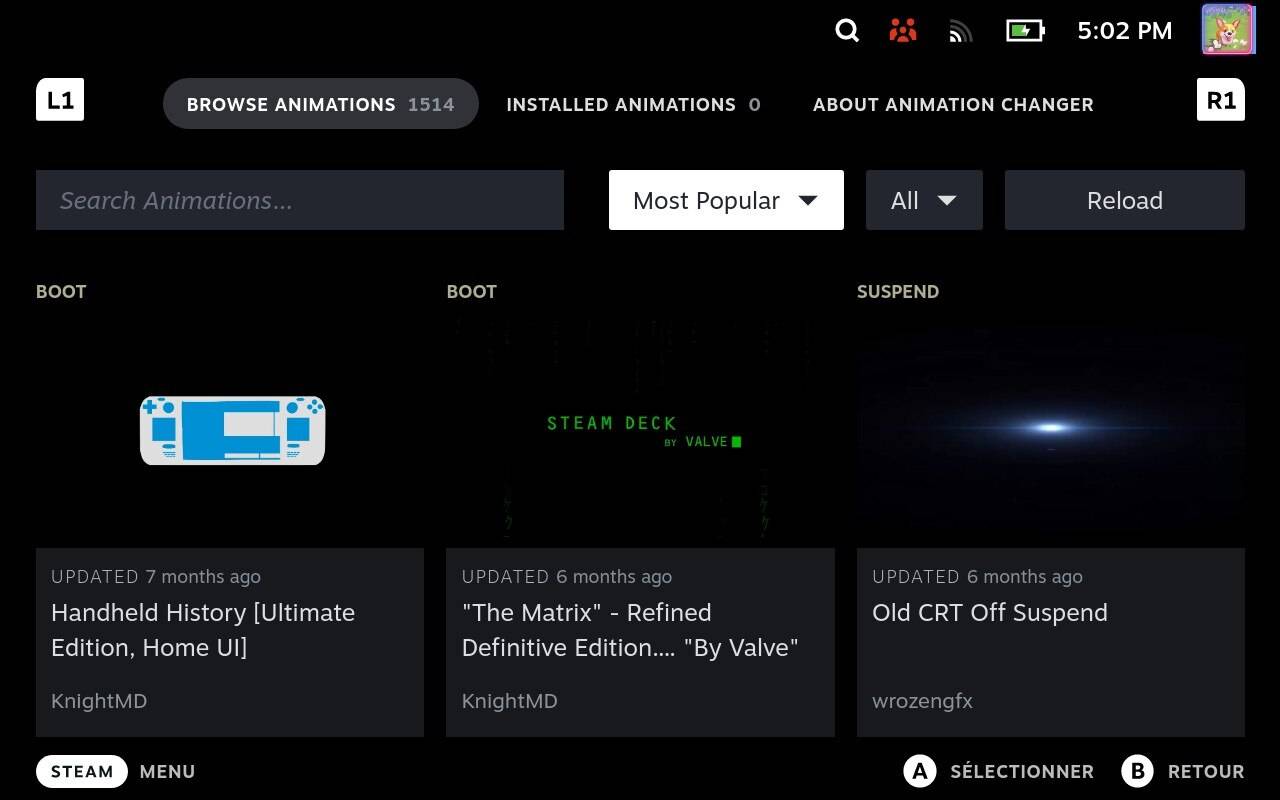The height and width of the screenshot is (800, 1280).
Task: Open the search magnifier icon in top bar
Action: pos(847,31)
